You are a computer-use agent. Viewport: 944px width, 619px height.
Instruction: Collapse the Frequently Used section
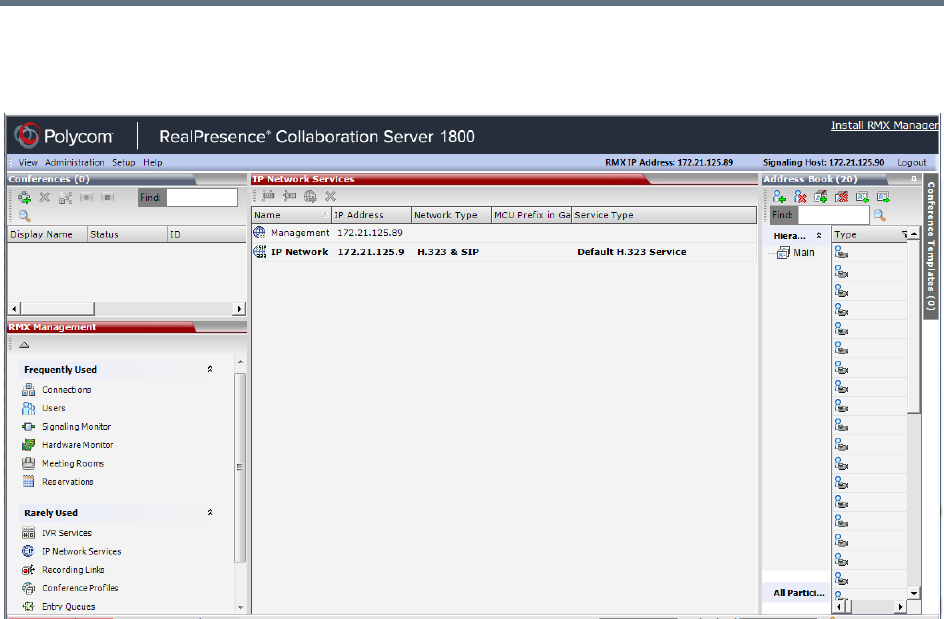pyautogui.click(x=210, y=369)
